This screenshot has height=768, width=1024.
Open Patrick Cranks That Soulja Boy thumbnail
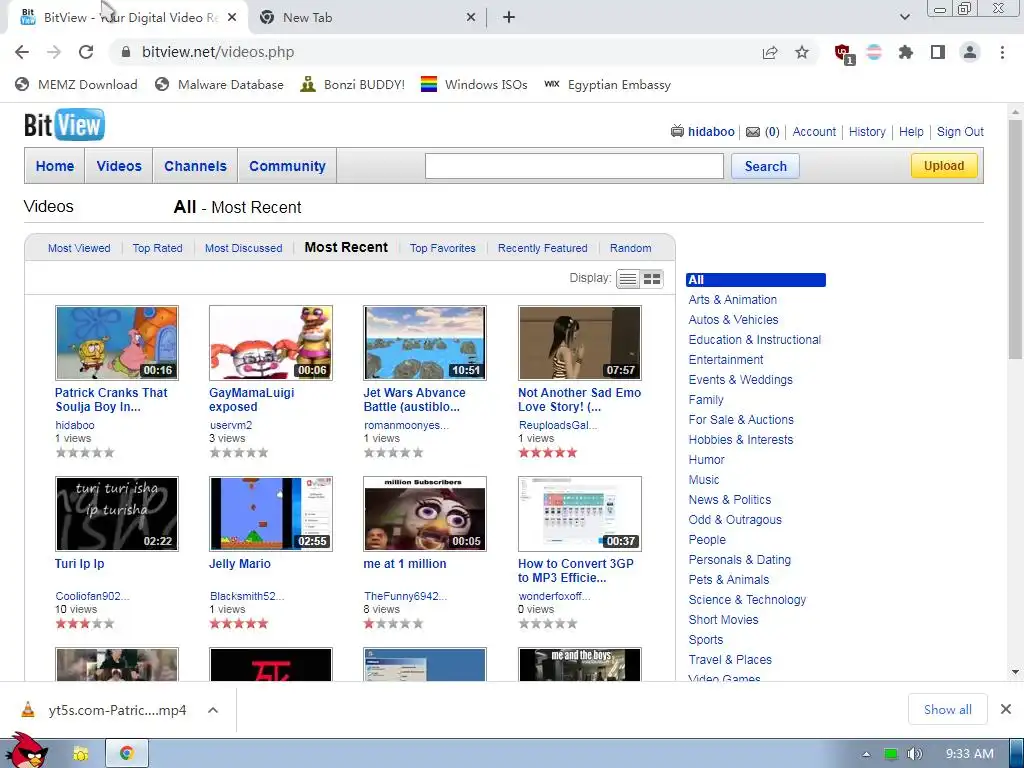coord(117,343)
